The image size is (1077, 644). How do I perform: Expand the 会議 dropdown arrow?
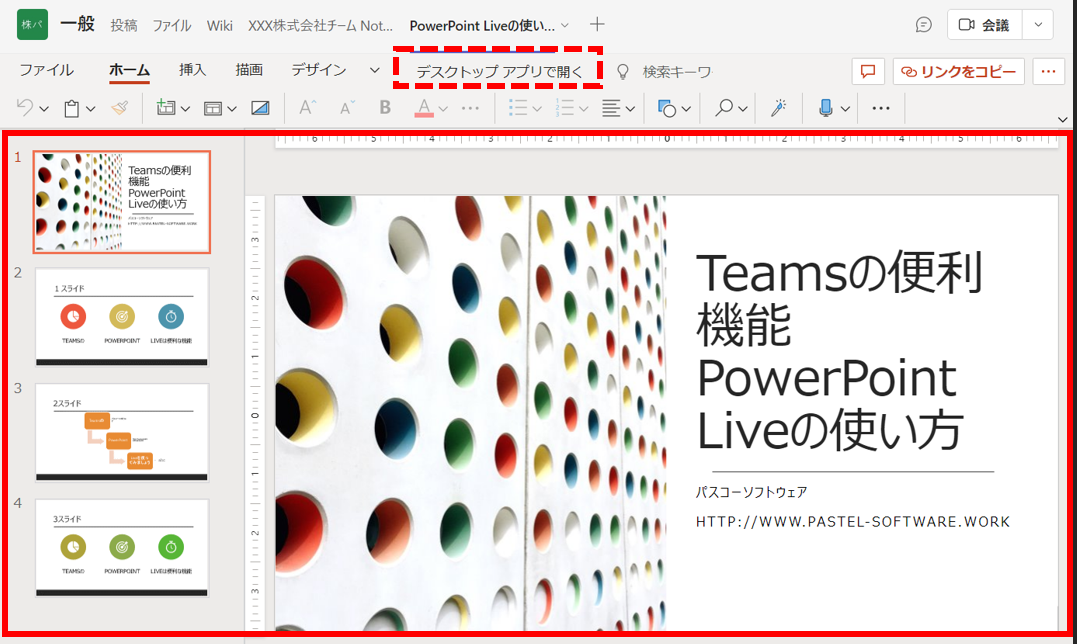click(x=1039, y=25)
